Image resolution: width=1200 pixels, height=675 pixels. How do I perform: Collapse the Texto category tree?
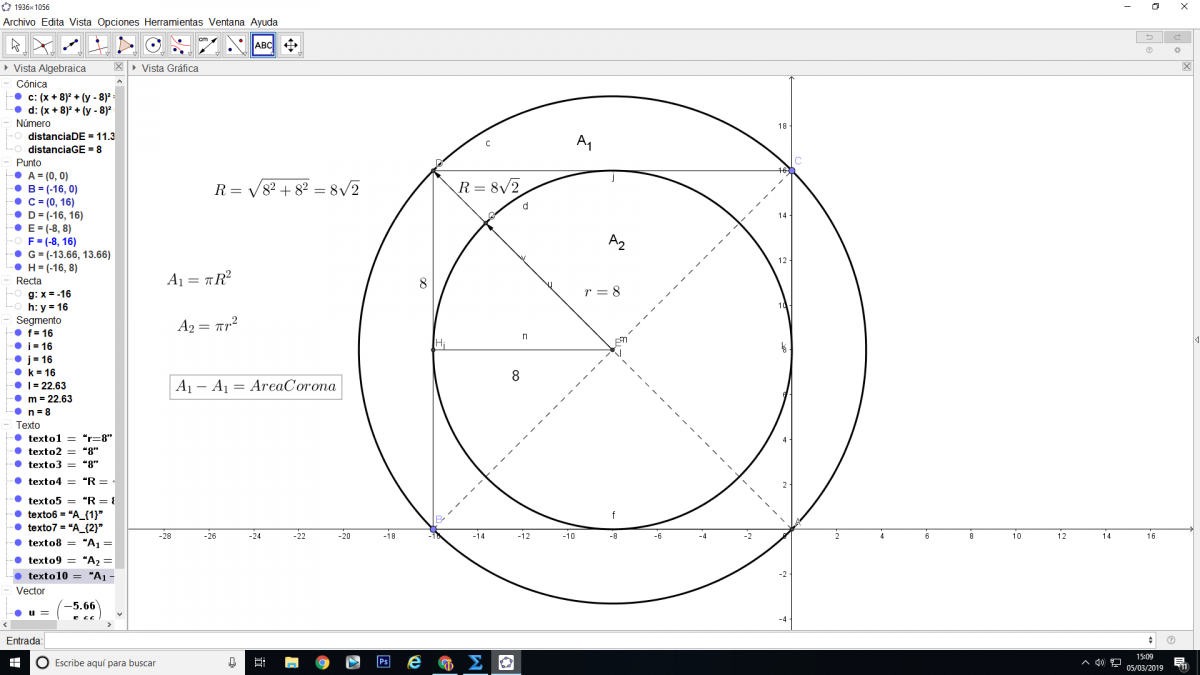[8, 425]
